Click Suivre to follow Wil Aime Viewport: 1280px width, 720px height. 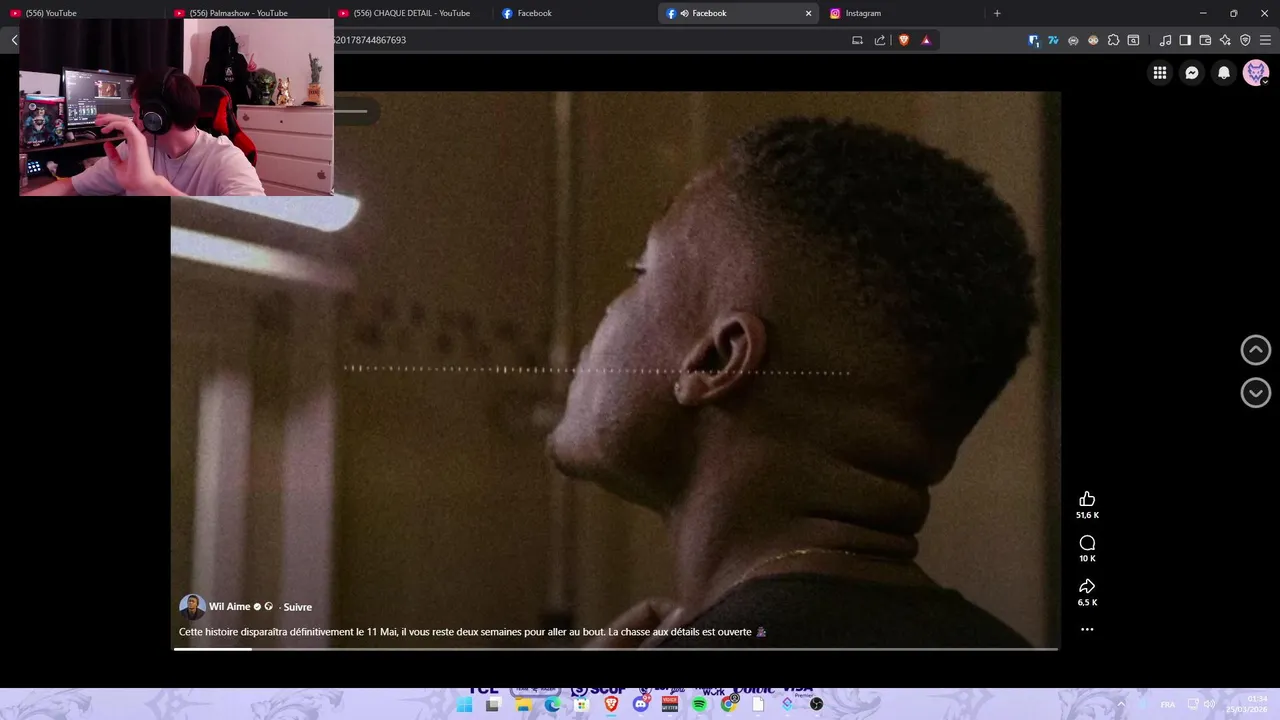click(x=297, y=607)
